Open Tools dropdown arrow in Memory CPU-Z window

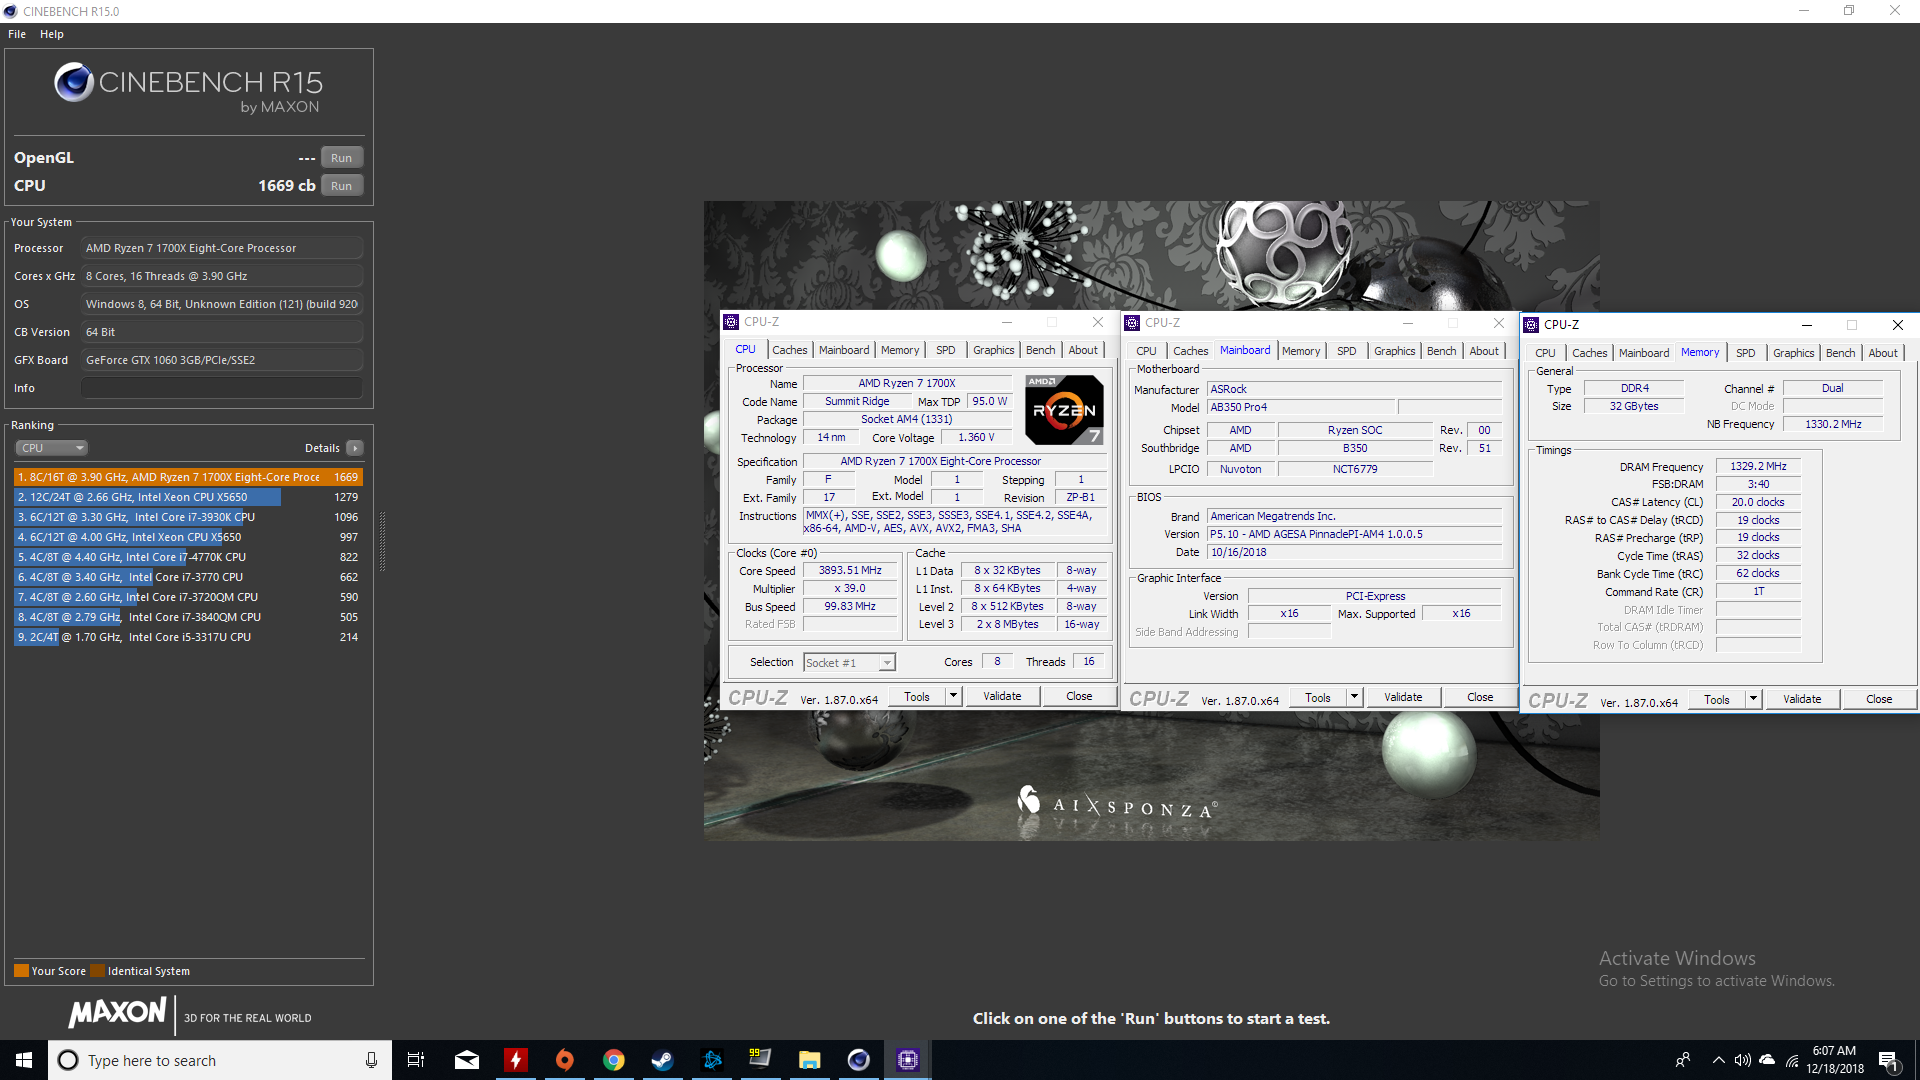pos(1753,699)
